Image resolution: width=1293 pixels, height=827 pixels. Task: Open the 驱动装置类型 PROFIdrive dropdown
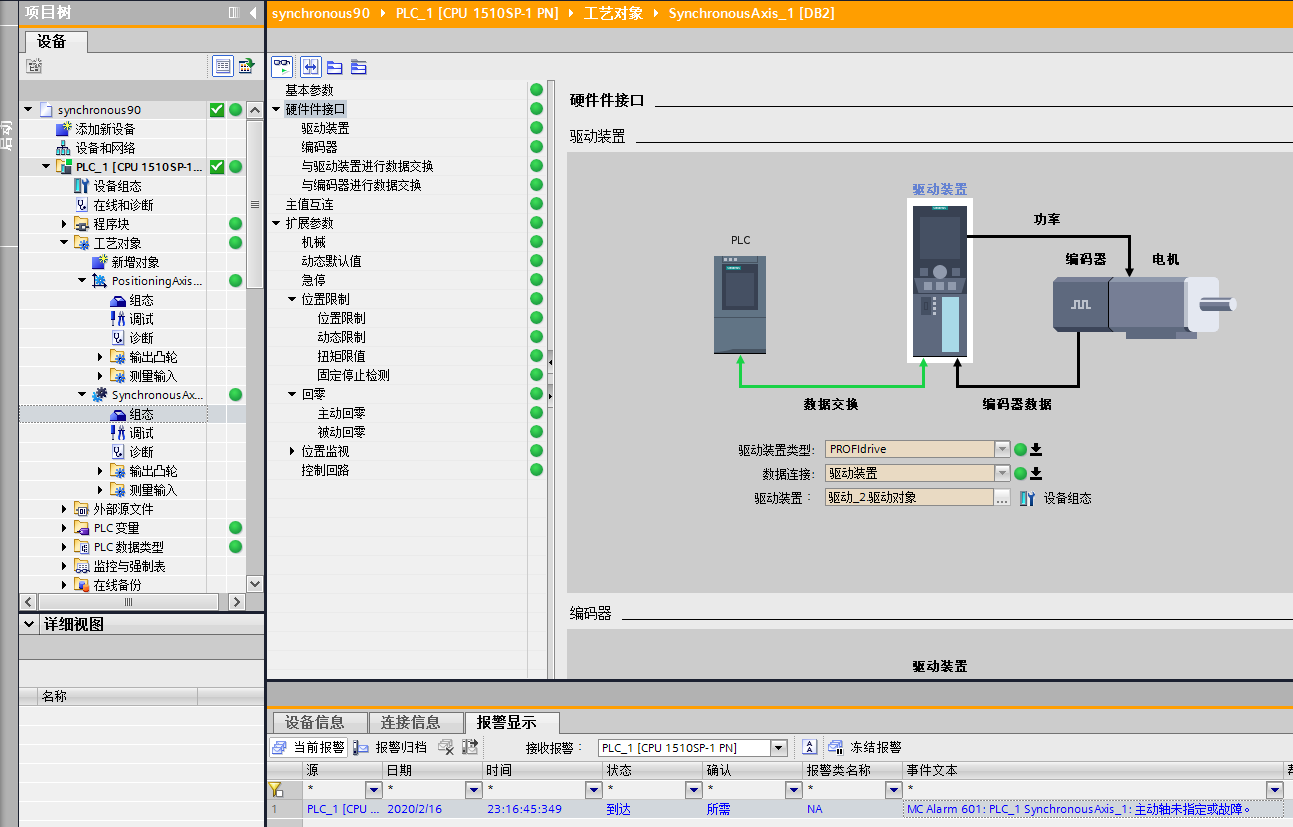1002,449
